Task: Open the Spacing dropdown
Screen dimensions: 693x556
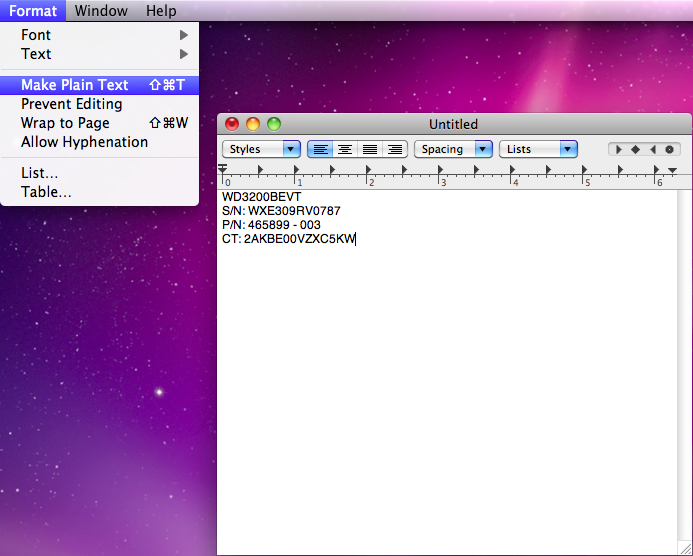Action: [453, 149]
